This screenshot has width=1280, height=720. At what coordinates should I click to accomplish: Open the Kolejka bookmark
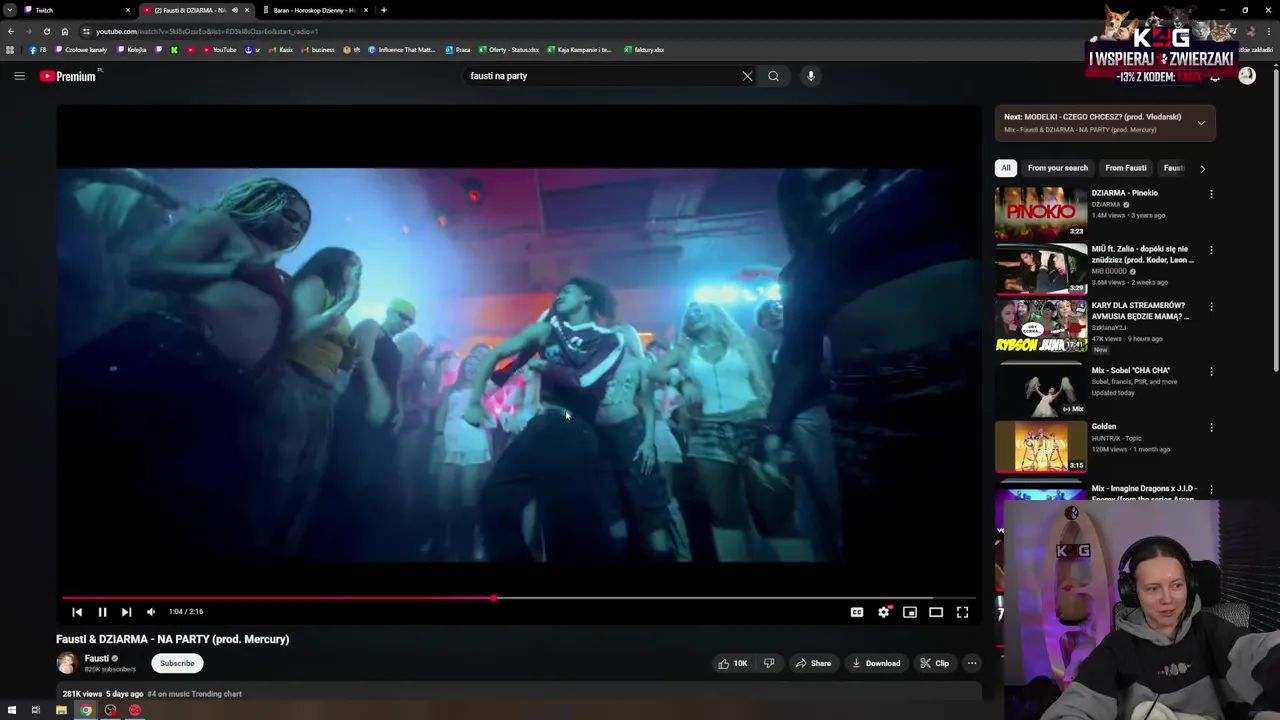(132, 49)
